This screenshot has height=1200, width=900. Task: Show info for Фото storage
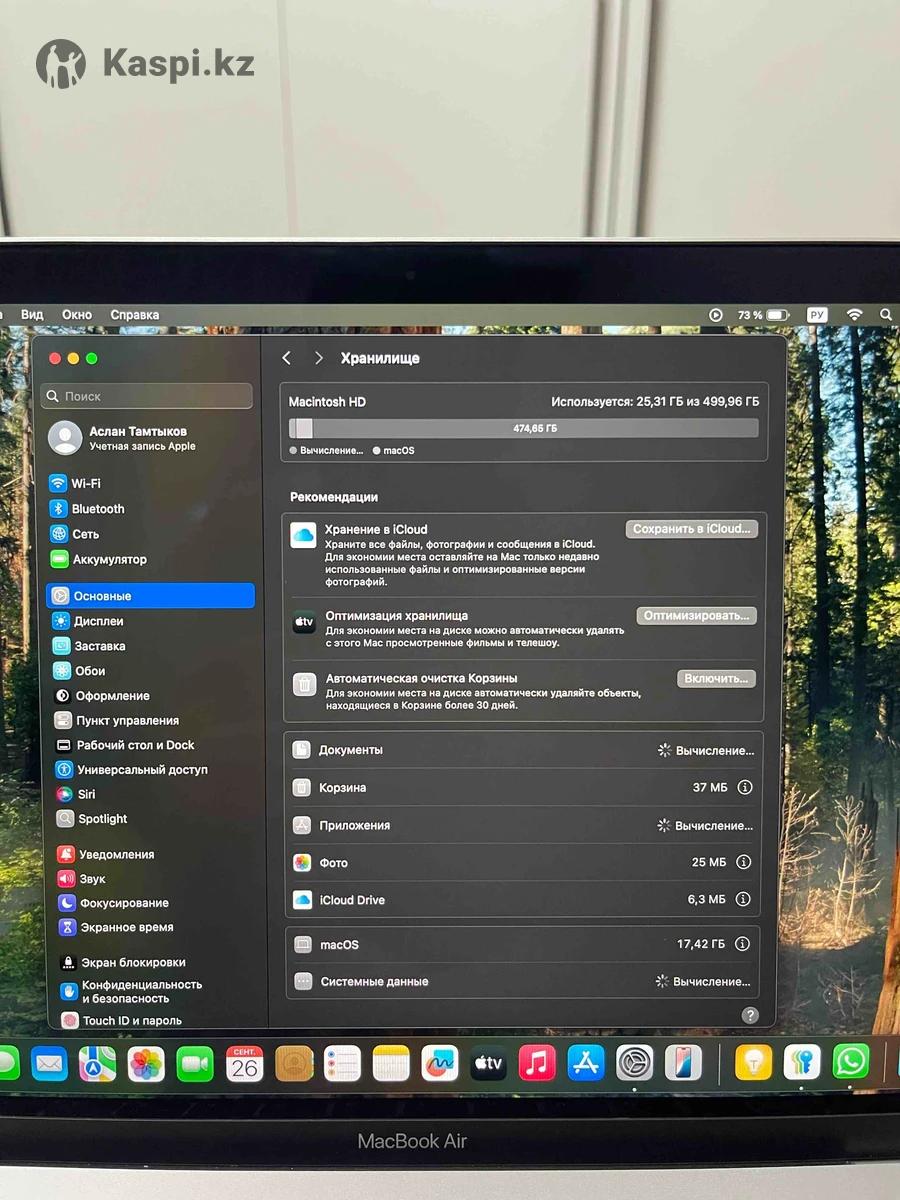[x=743, y=862]
